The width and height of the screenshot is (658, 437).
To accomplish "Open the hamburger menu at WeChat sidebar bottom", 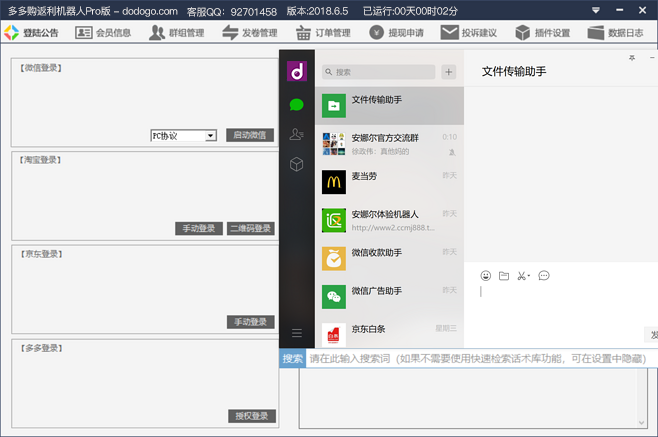I will 297,333.
